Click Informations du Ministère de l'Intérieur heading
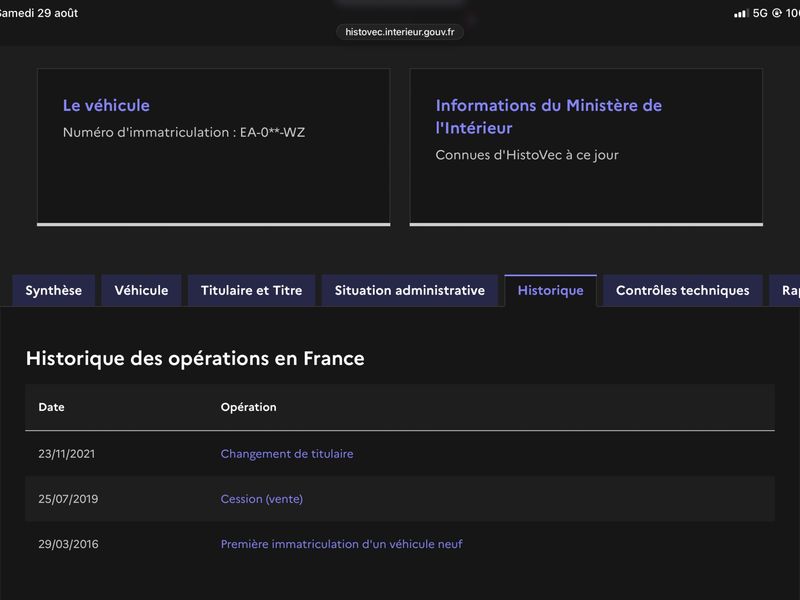 548,116
